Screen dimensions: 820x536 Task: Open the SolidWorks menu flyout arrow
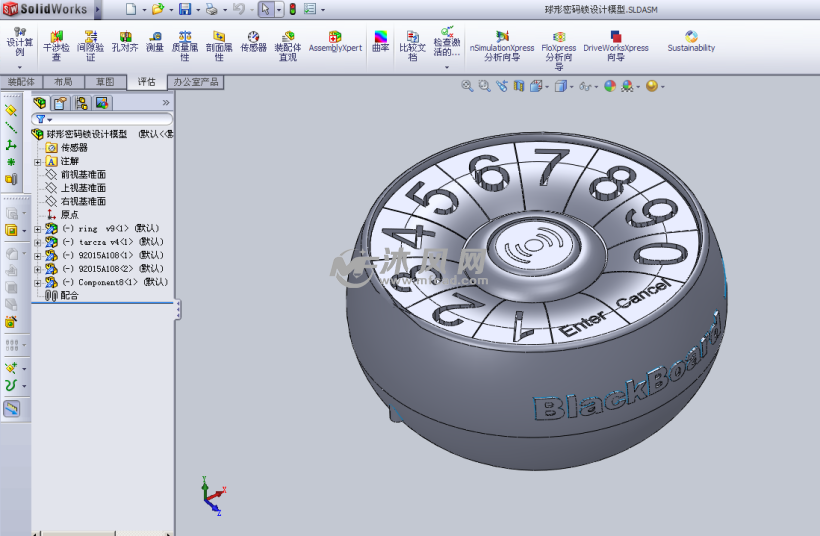point(97,9)
